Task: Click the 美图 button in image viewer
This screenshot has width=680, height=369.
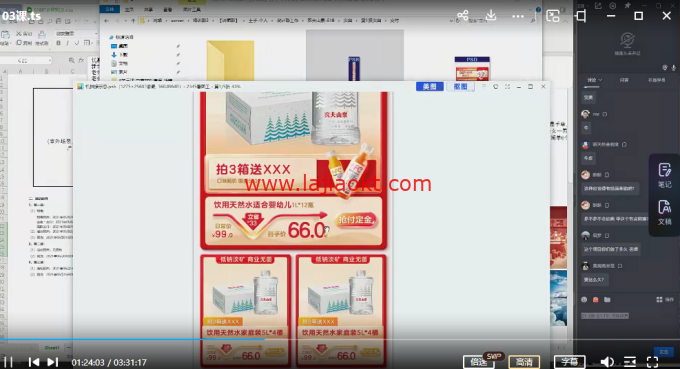Action: coord(429,86)
